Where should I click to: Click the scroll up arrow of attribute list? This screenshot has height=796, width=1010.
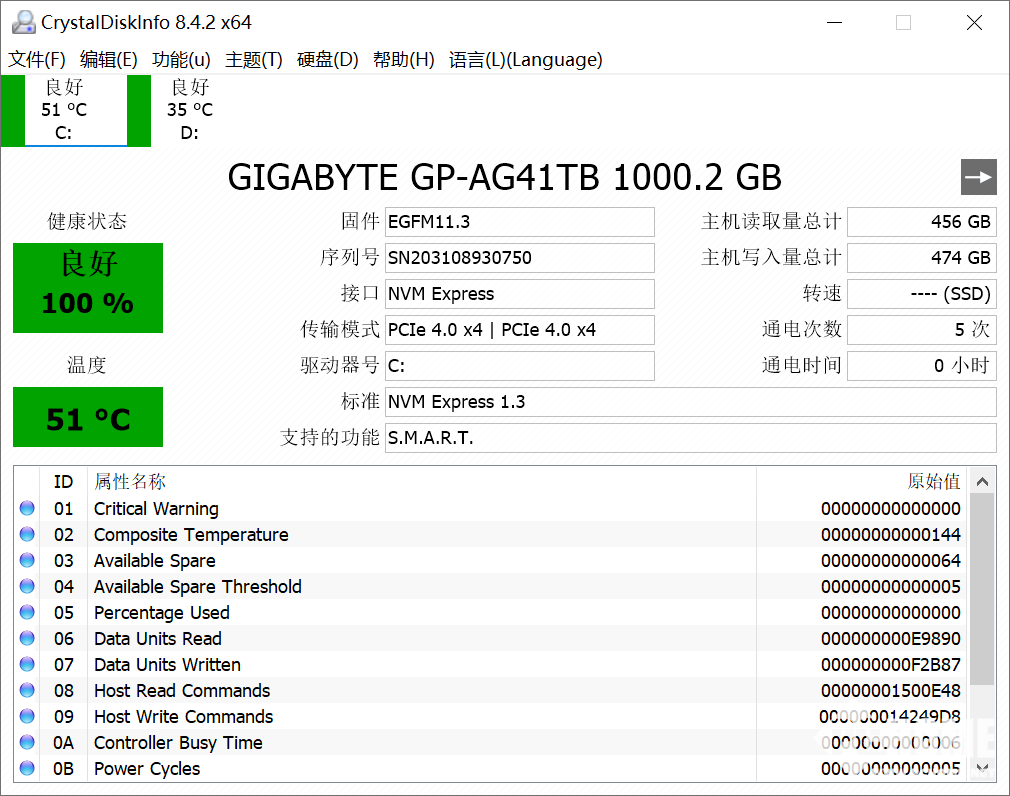click(983, 481)
